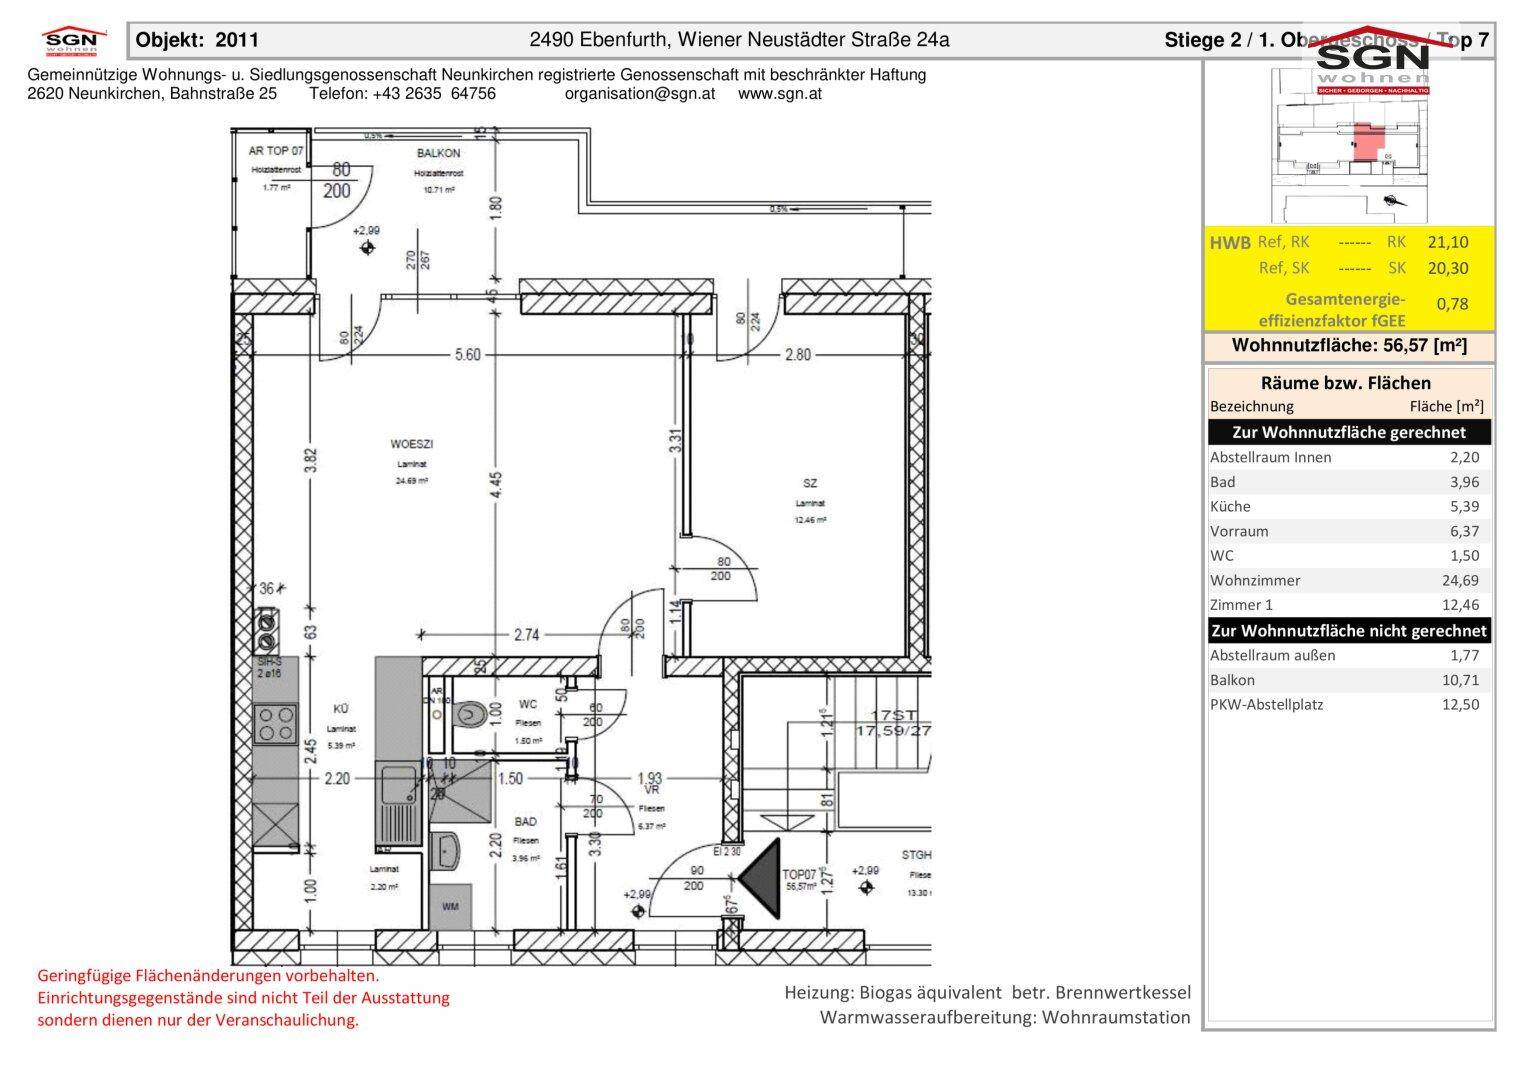Viewport: 1527px width, 1080px height.
Task: Click 'Zur Wohnnutzfläche nicht gerechnet' header
Action: click(1350, 630)
